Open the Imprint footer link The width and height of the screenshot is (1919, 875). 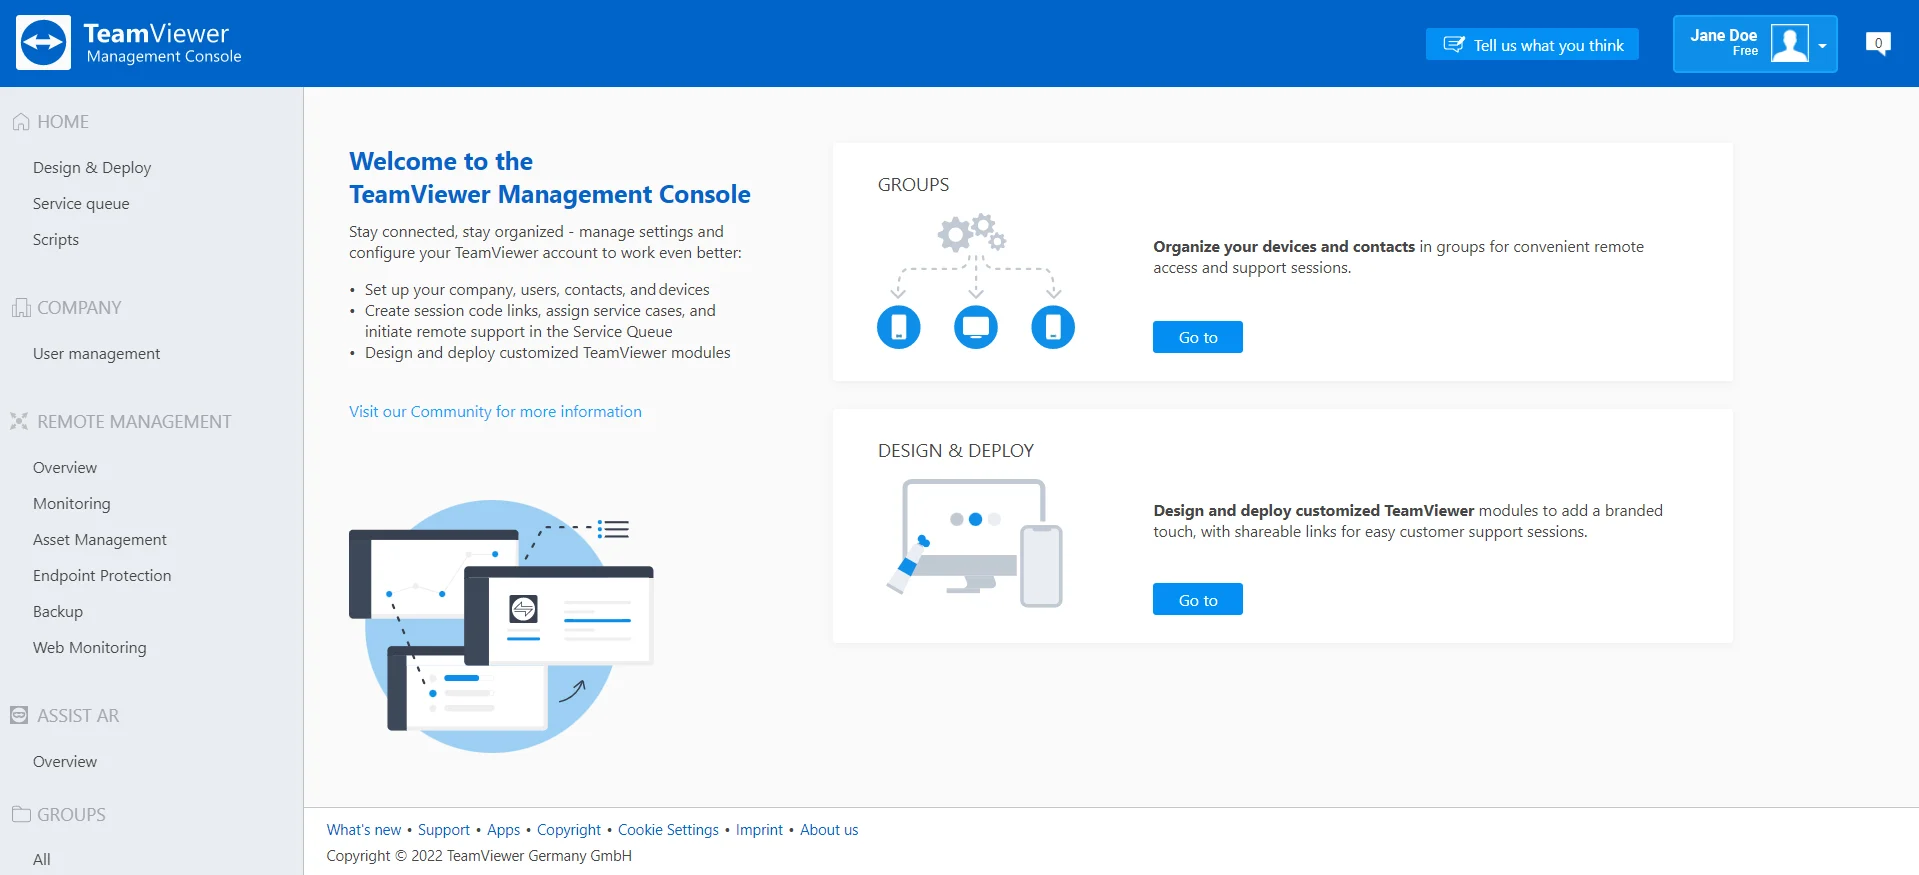[759, 830]
